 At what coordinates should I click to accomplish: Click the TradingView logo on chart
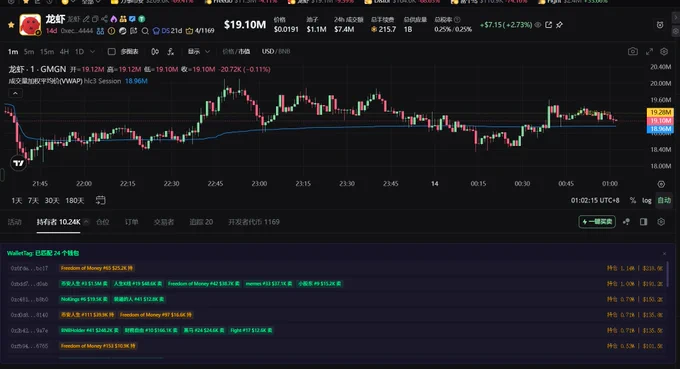coord(19,163)
